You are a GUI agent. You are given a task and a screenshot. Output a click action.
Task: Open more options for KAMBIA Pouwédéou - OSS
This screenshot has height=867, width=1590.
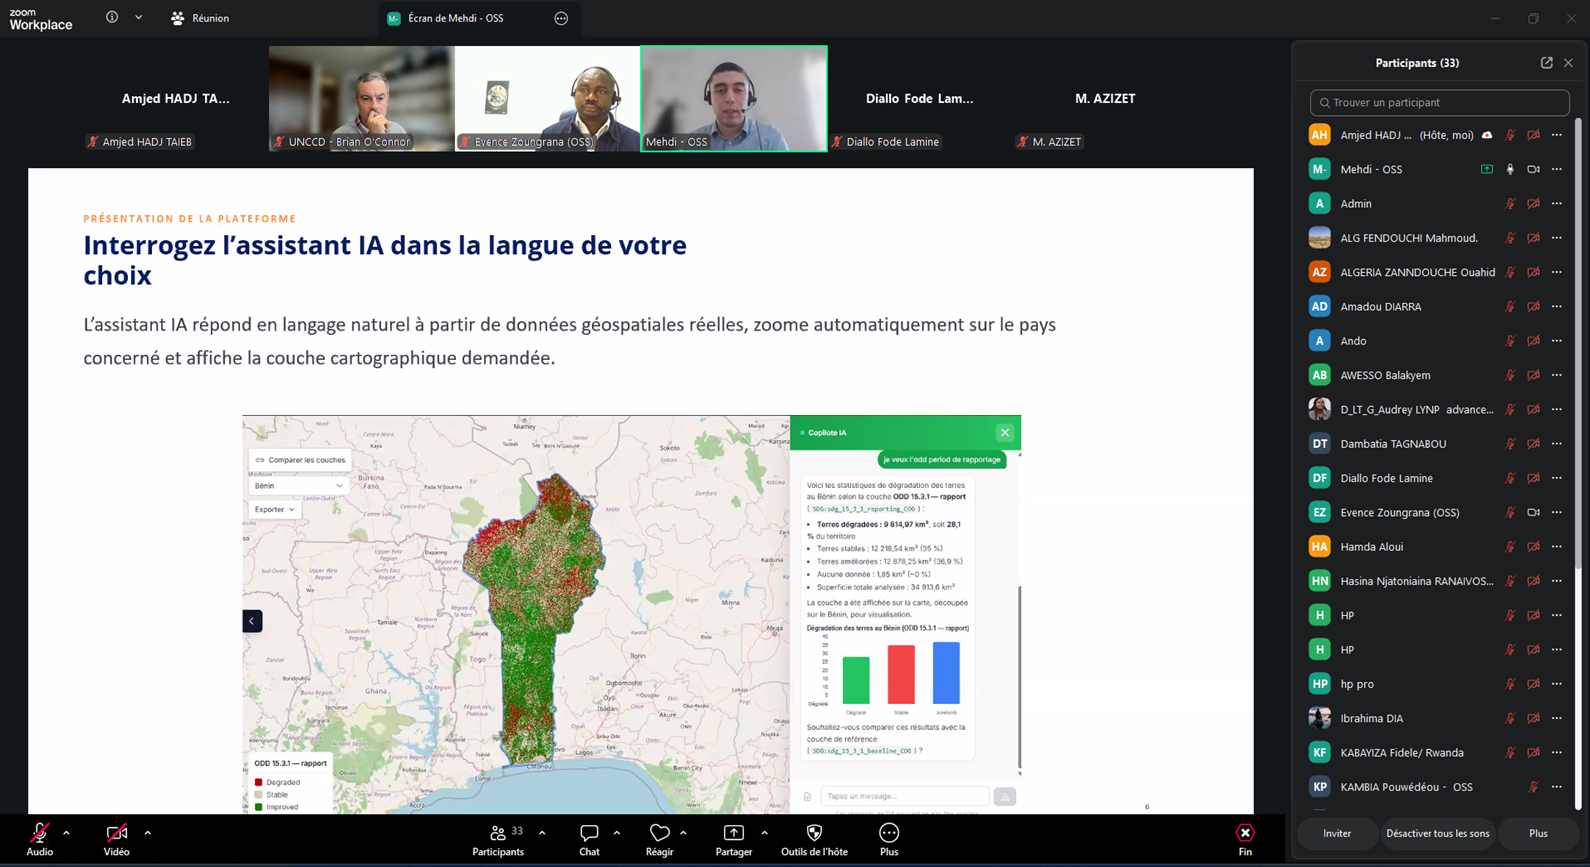tap(1557, 787)
